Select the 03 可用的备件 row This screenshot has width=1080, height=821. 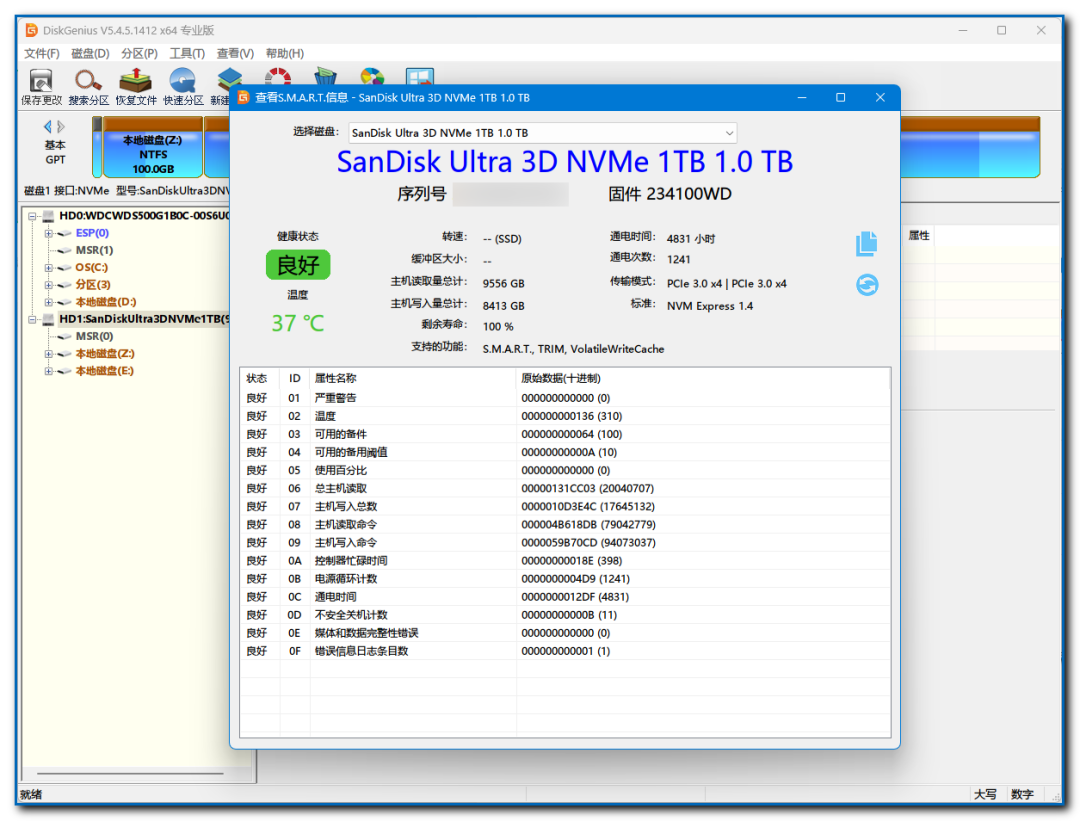(x=565, y=434)
